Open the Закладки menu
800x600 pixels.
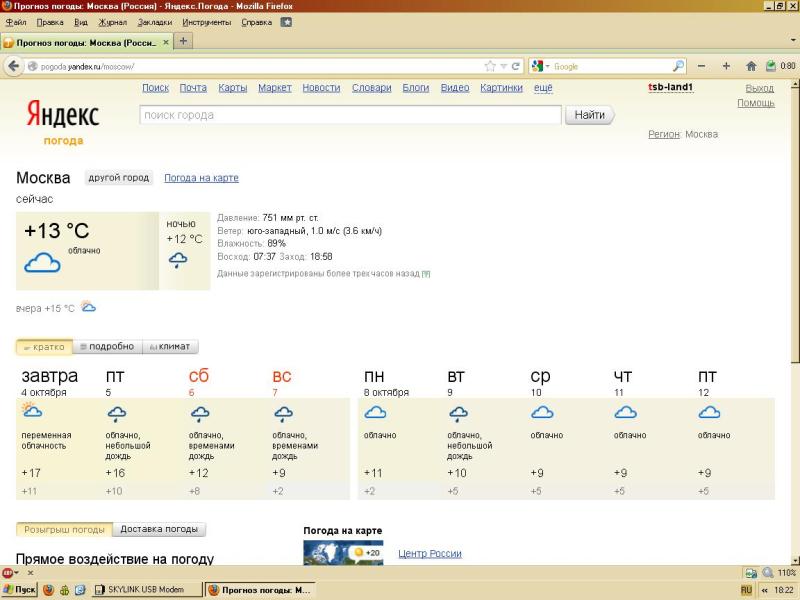click(x=154, y=21)
